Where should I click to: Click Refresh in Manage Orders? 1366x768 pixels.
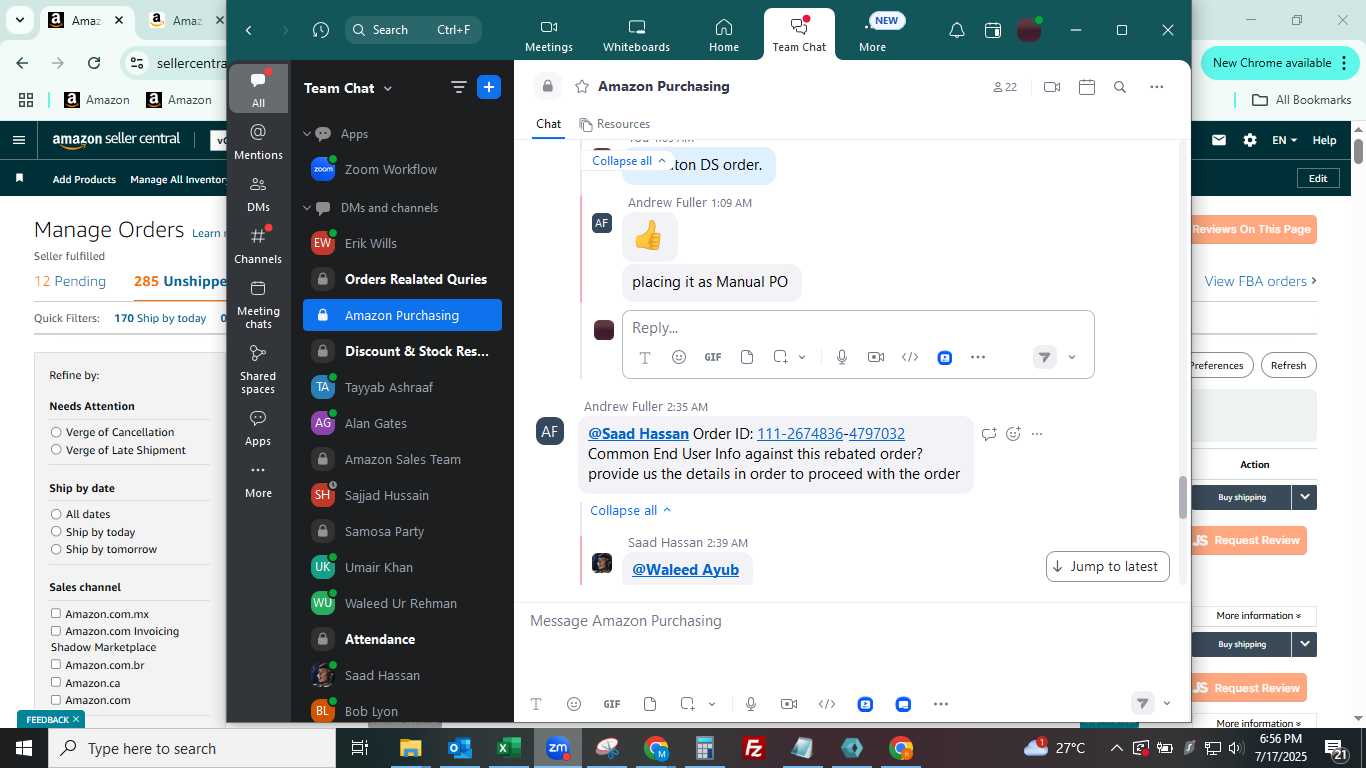click(1288, 365)
